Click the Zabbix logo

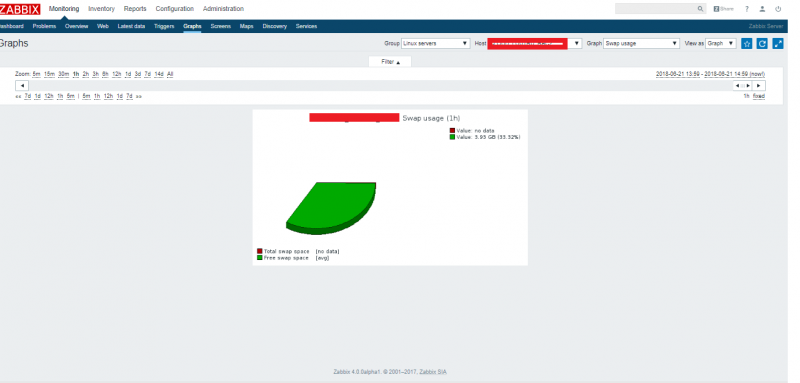point(20,9)
